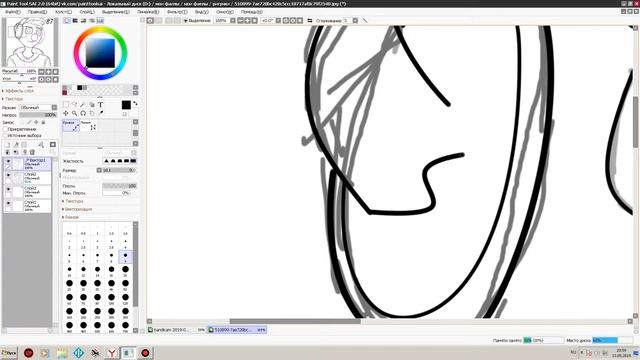Expand the Векторизация section
The width and height of the screenshot is (640, 360).
78,209
